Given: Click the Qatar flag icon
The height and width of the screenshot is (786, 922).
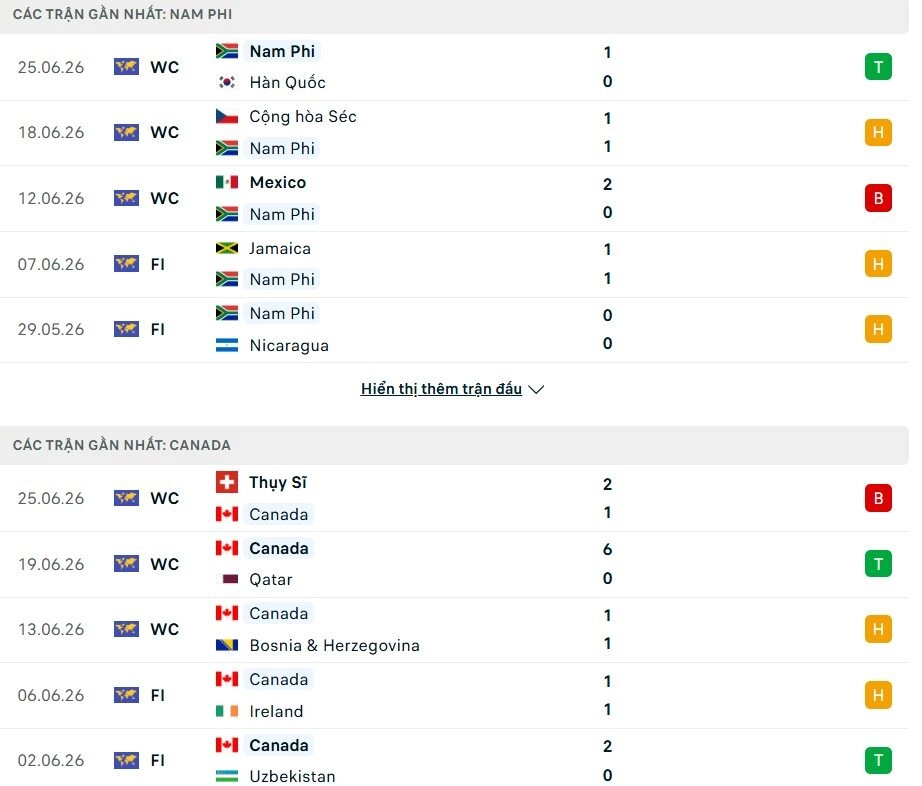Looking at the screenshot, I should point(226,579).
